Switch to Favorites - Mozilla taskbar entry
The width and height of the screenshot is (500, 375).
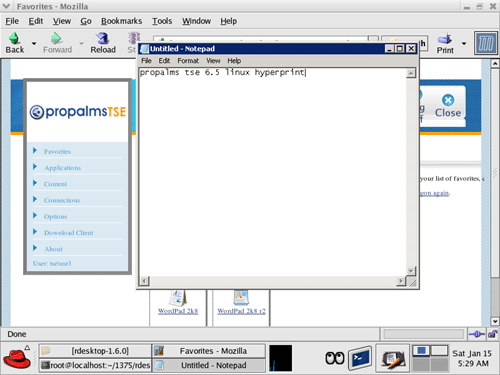[209, 351]
